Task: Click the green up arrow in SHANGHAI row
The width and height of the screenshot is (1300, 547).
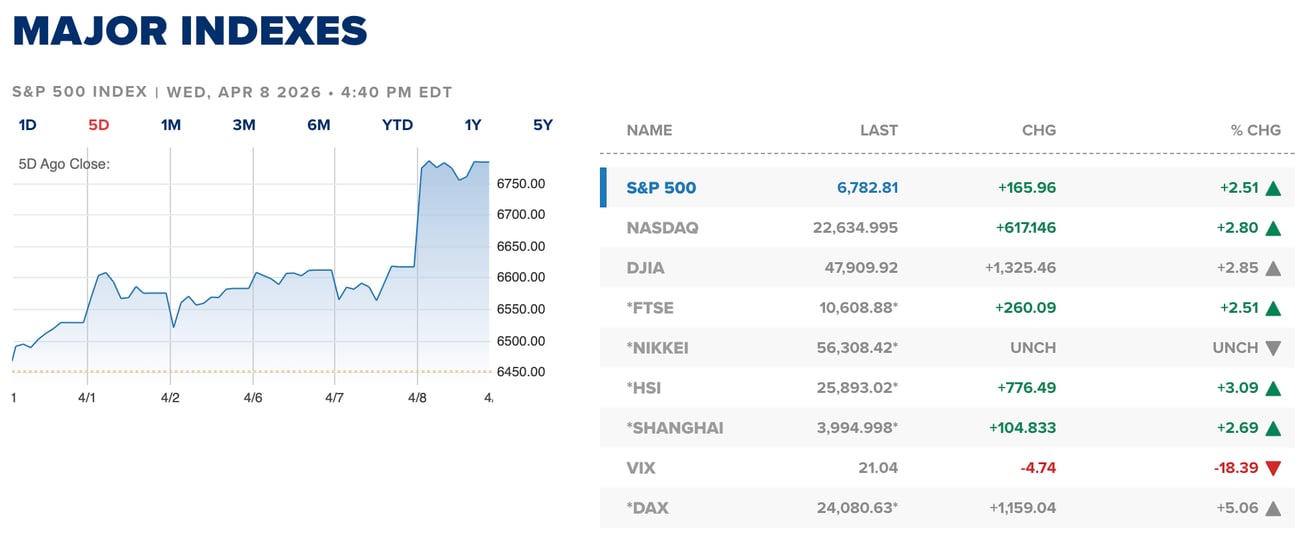Action: pyautogui.click(x=1273, y=428)
